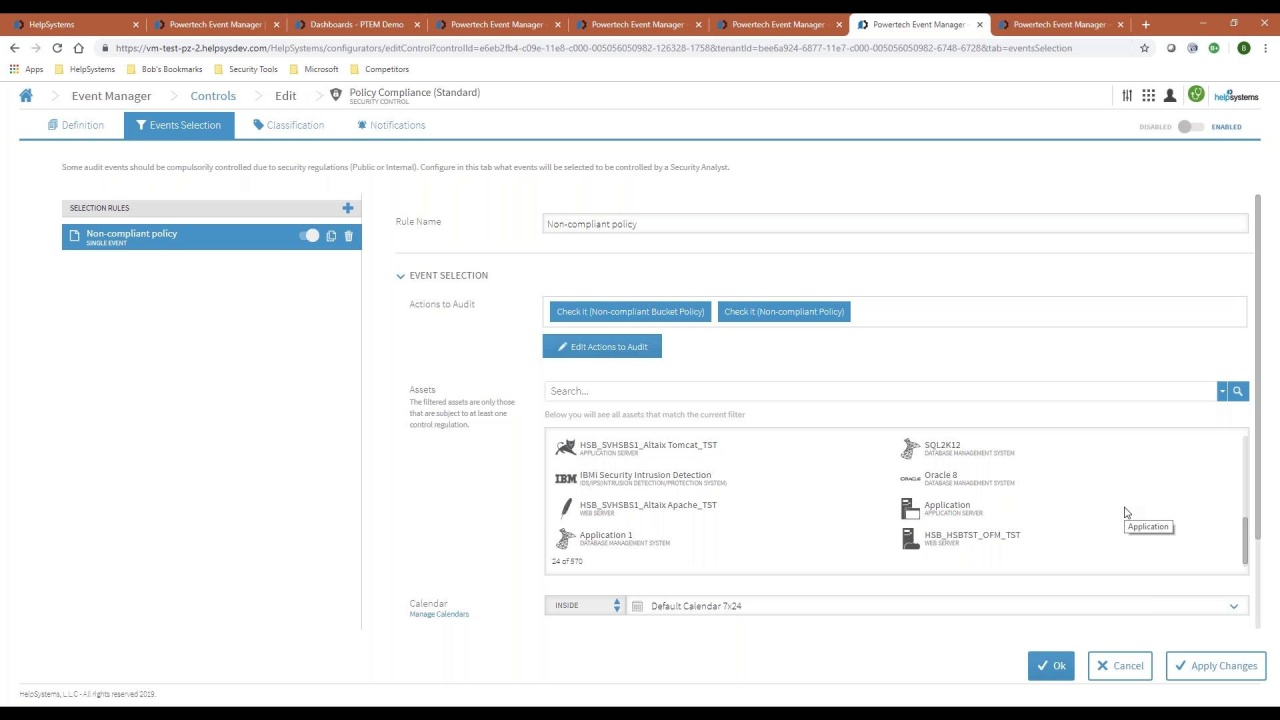Click the green HelpSystems status icon

point(1196,95)
